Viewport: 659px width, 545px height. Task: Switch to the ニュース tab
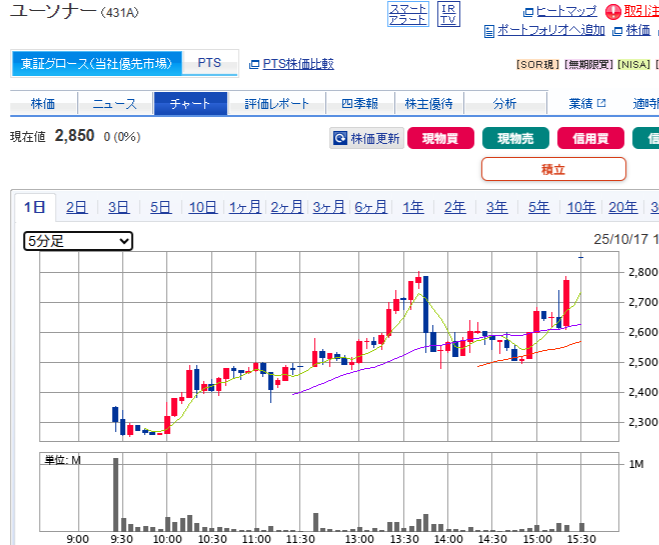point(115,103)
